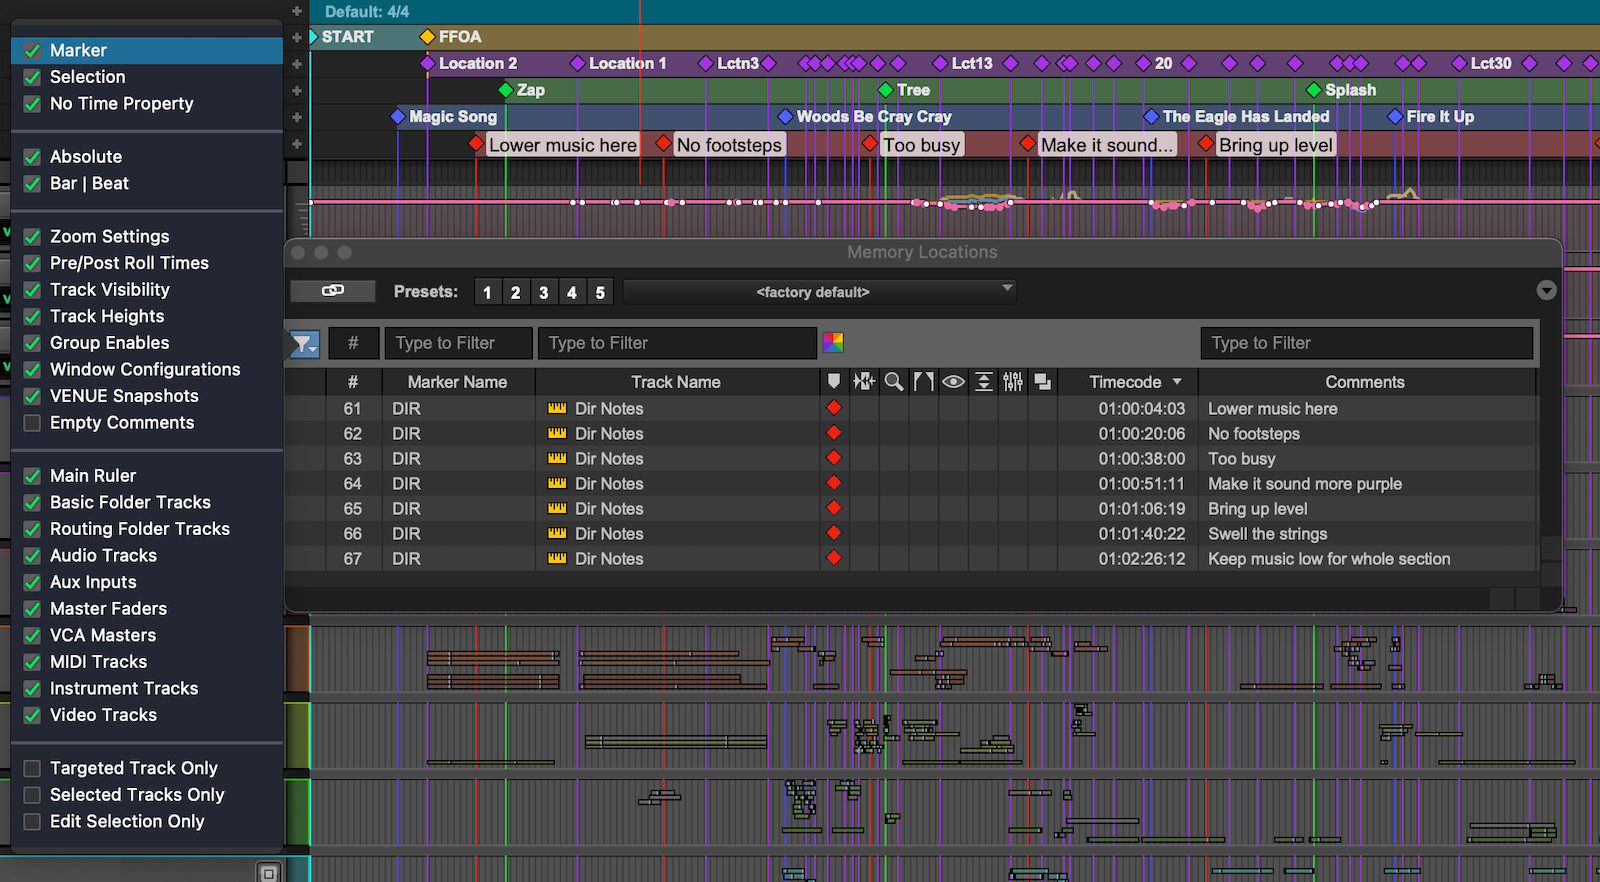Click the marker column header icon

(834, 381)
